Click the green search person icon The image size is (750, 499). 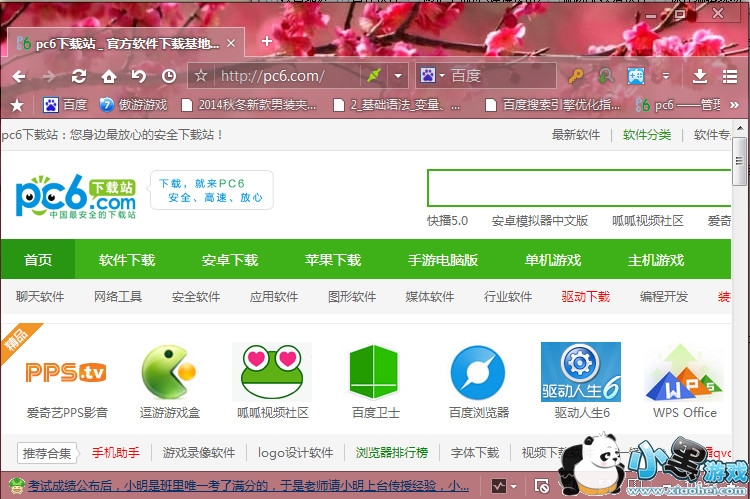click(x=606, y=76)
